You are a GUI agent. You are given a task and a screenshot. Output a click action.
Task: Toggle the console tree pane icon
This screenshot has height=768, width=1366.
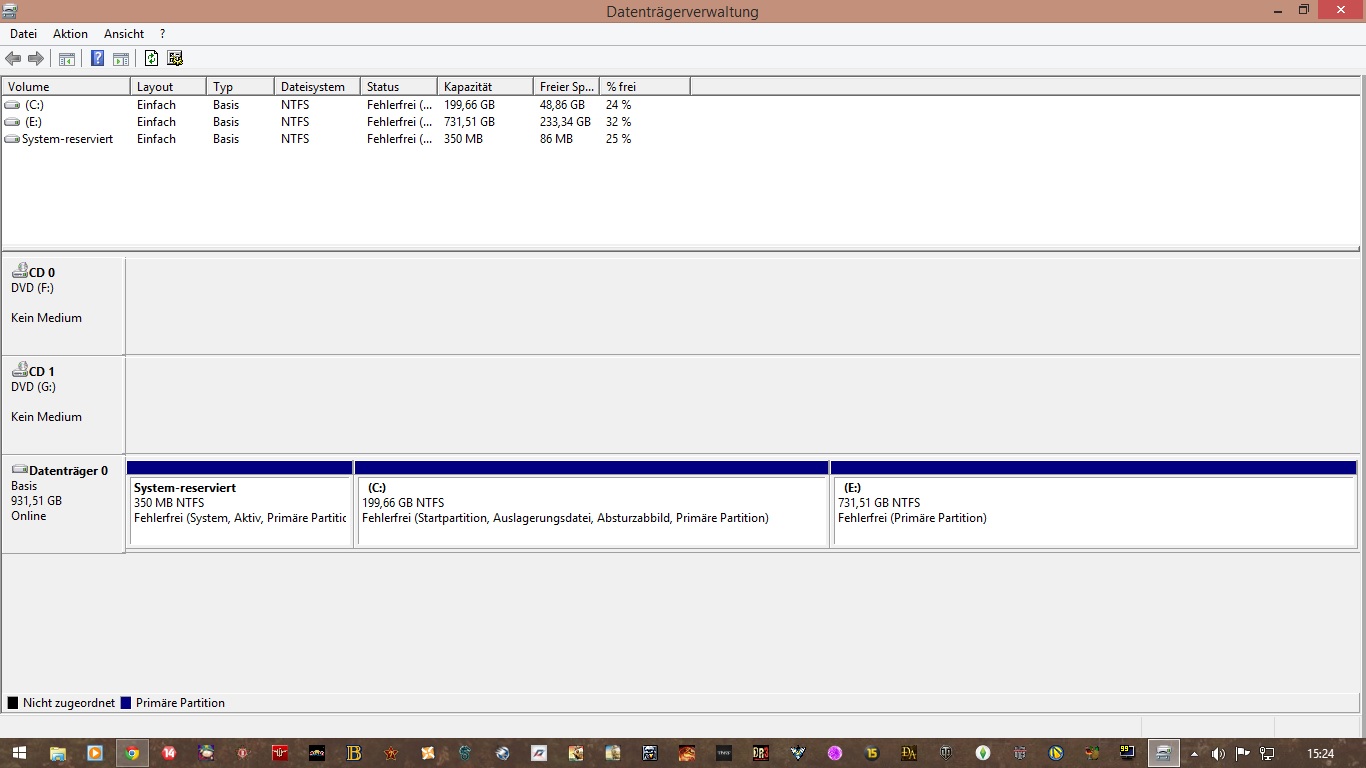point(67,59)
